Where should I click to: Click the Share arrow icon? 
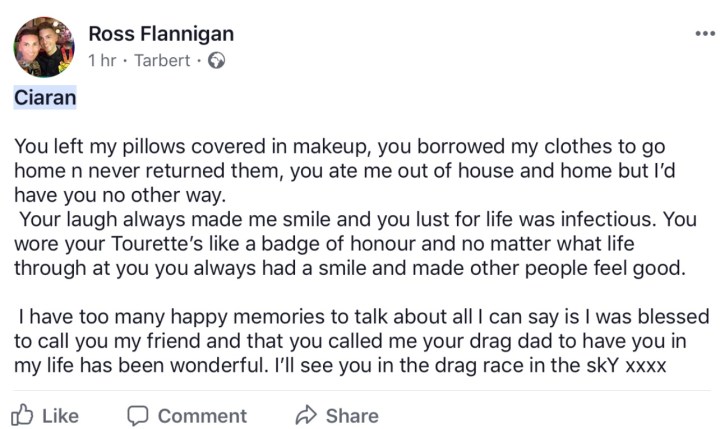305,415
